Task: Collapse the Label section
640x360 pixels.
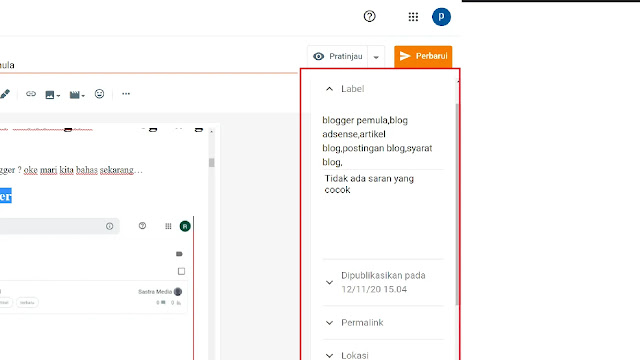Action: click(329, 89)
